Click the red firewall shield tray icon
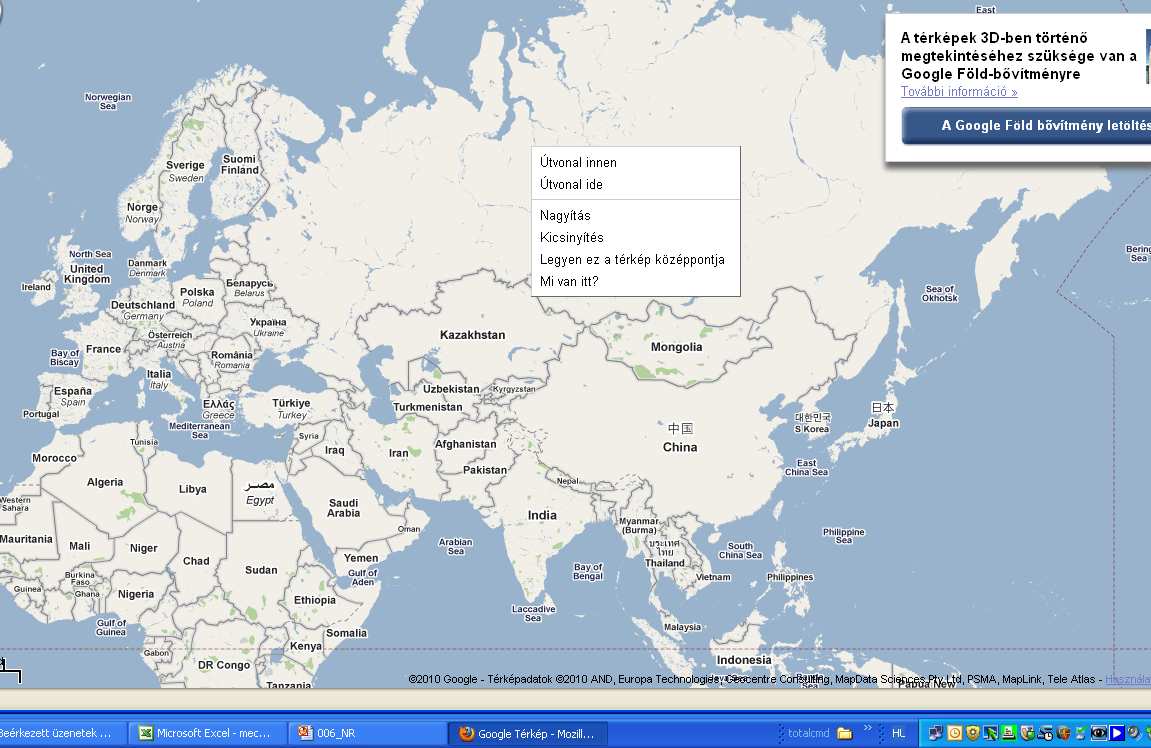The image size is (1151, 748). pos(1064,733)
